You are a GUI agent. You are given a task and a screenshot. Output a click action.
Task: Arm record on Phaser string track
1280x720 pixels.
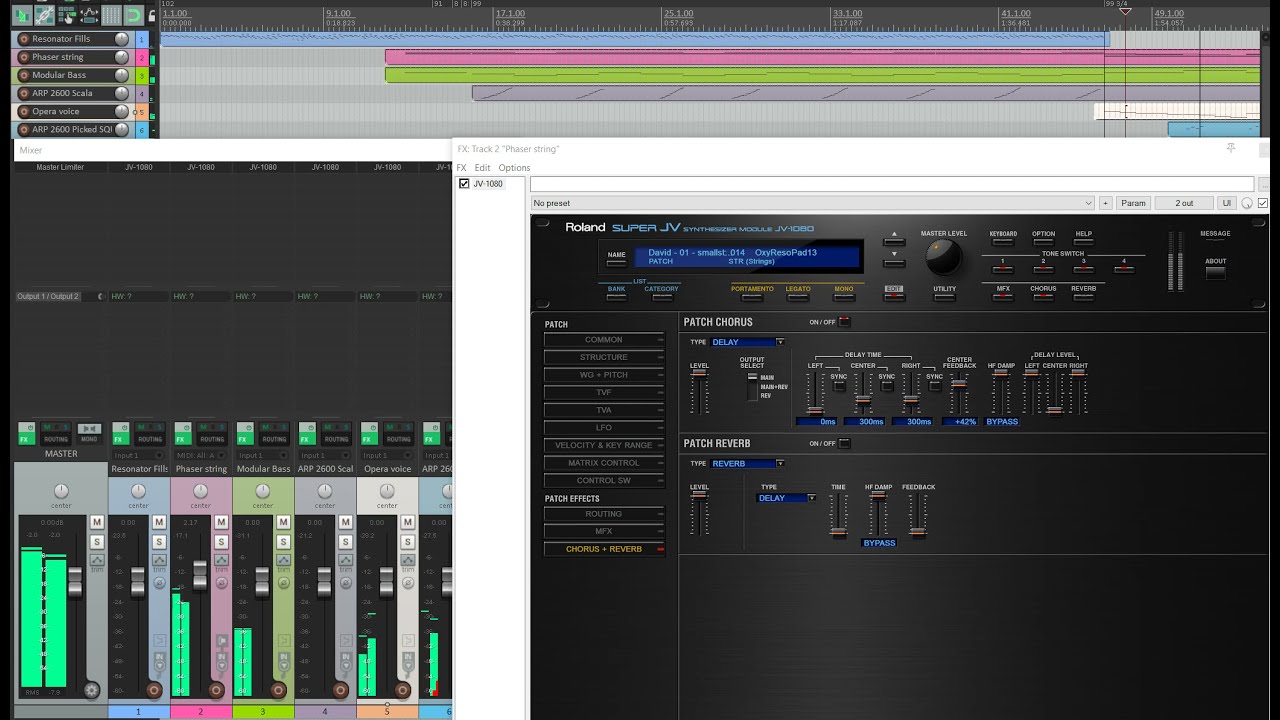(24, 57)
